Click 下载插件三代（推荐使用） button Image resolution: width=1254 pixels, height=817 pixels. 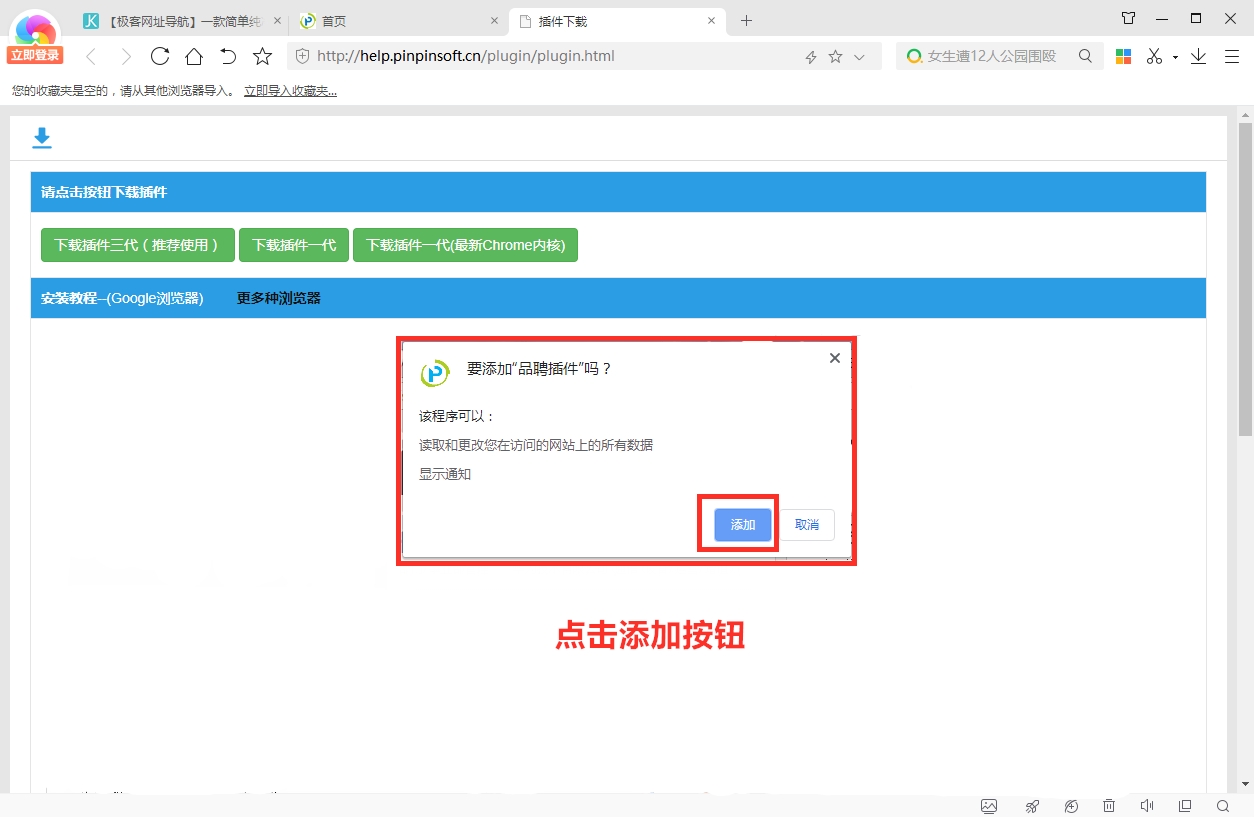point(137,245)
